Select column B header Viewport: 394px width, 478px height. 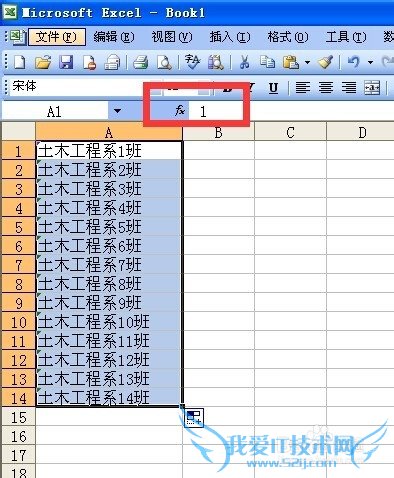click(x=218, y=132)
